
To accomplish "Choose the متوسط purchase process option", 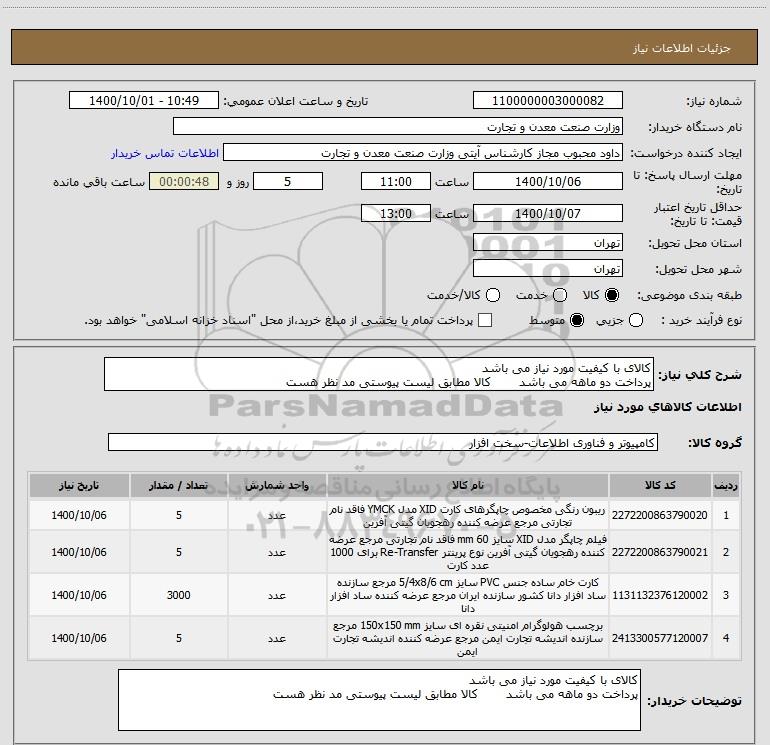I will pos(577,320).
